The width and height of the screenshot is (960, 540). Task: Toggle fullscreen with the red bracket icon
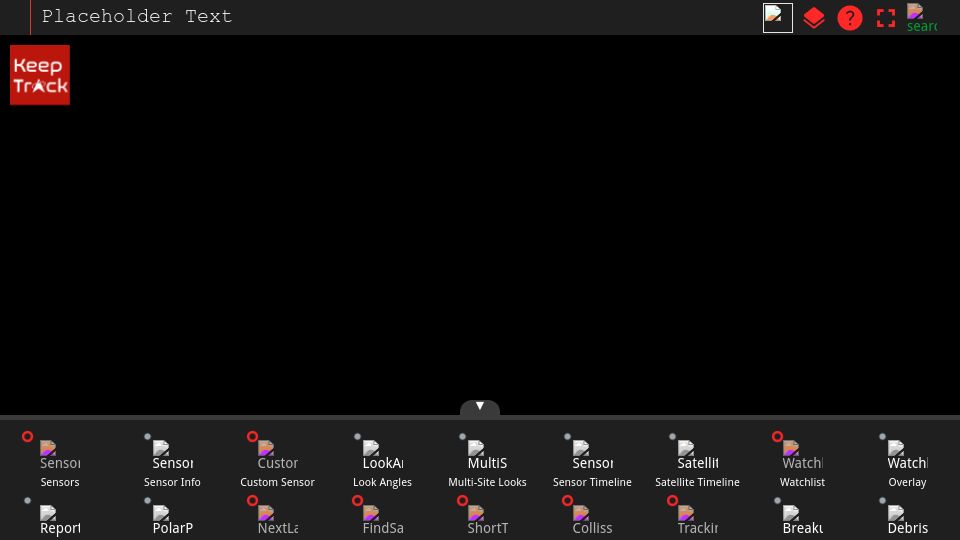click(x=886, y=18)
